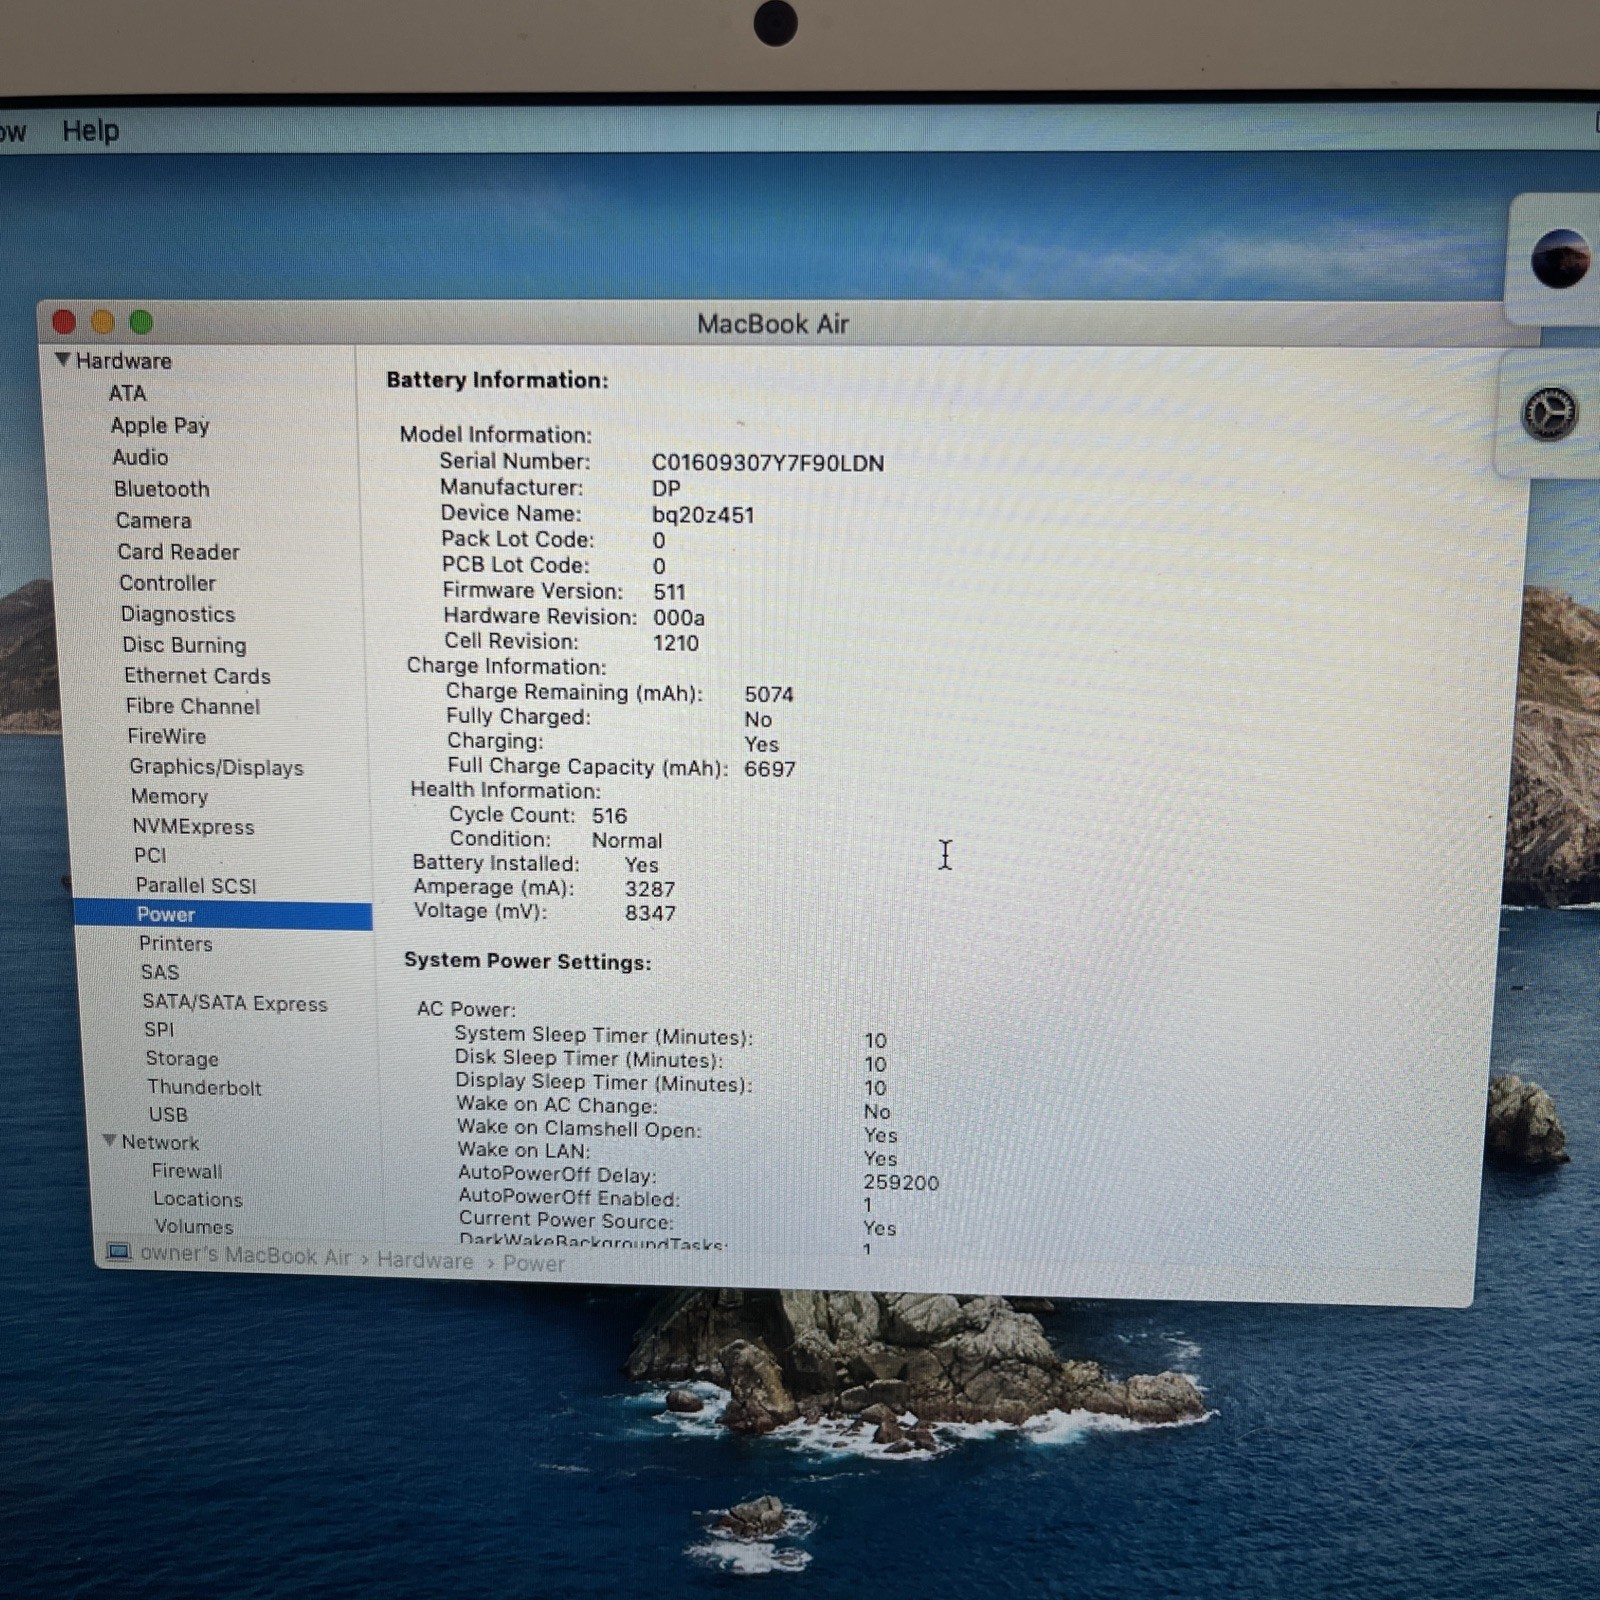Select SATA/SATA Express in the sidebar
1600x1600 pixels.
click(x=235, y=1003)
